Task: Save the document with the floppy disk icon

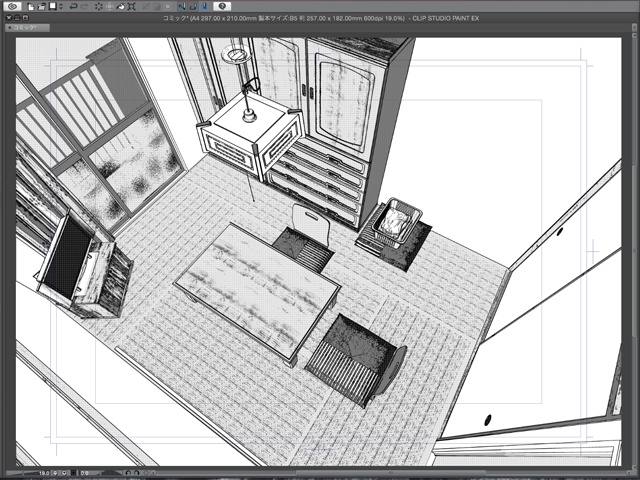Action: pyautogui.click(x=53, y=7)
